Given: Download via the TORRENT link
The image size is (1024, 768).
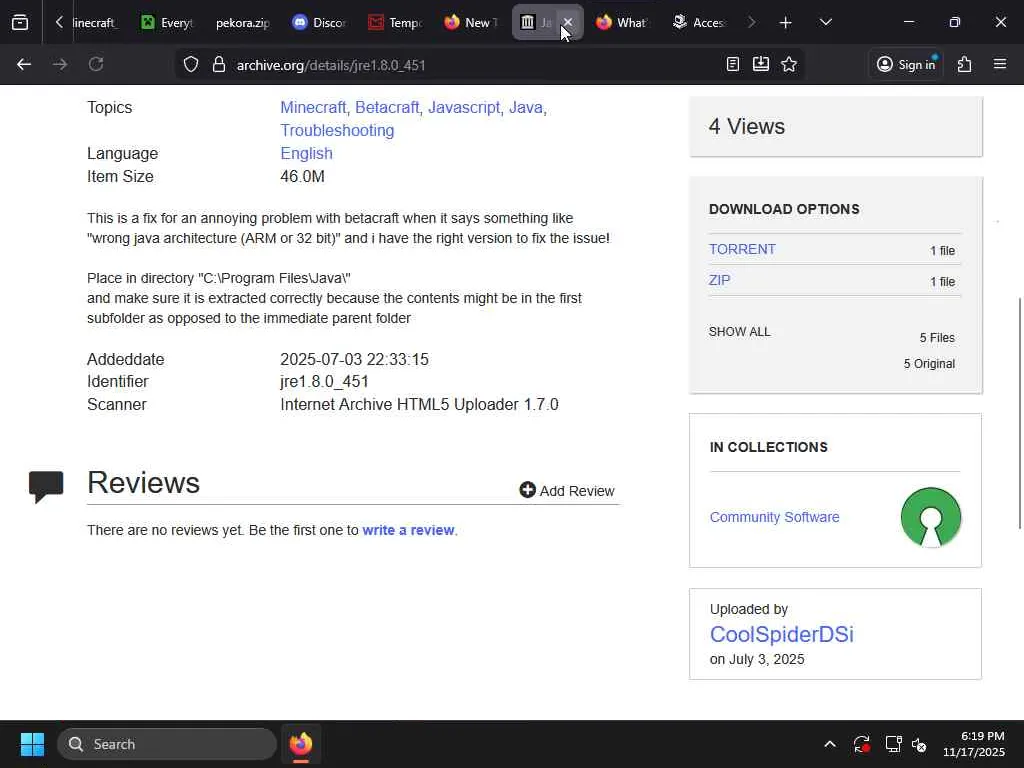Looking at the screenshot, I should coord(742,249).
